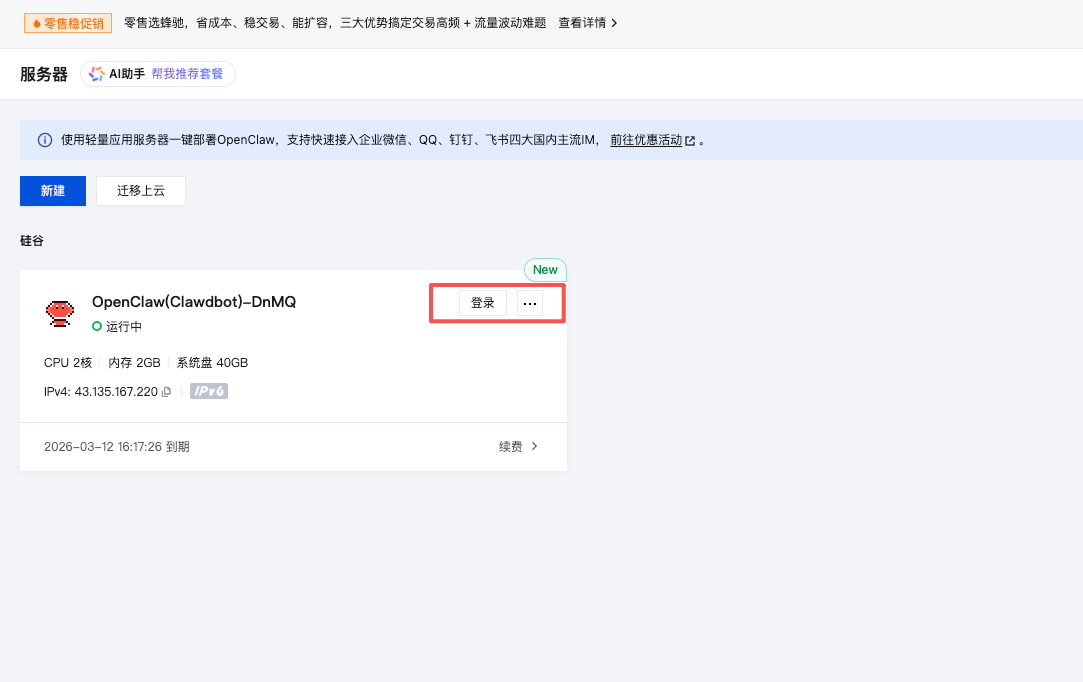1083x682 pixels.
Task: Click the grey IPv6 badge
Action: point(210,391)
